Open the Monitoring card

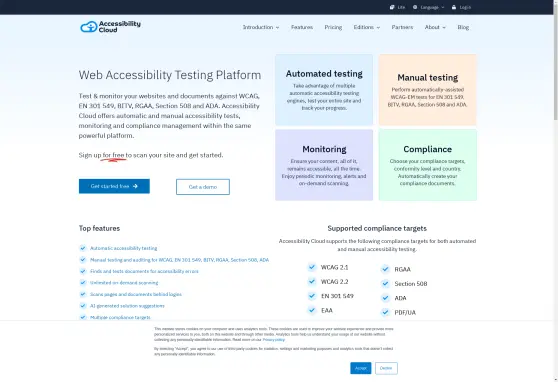(324, 165)
